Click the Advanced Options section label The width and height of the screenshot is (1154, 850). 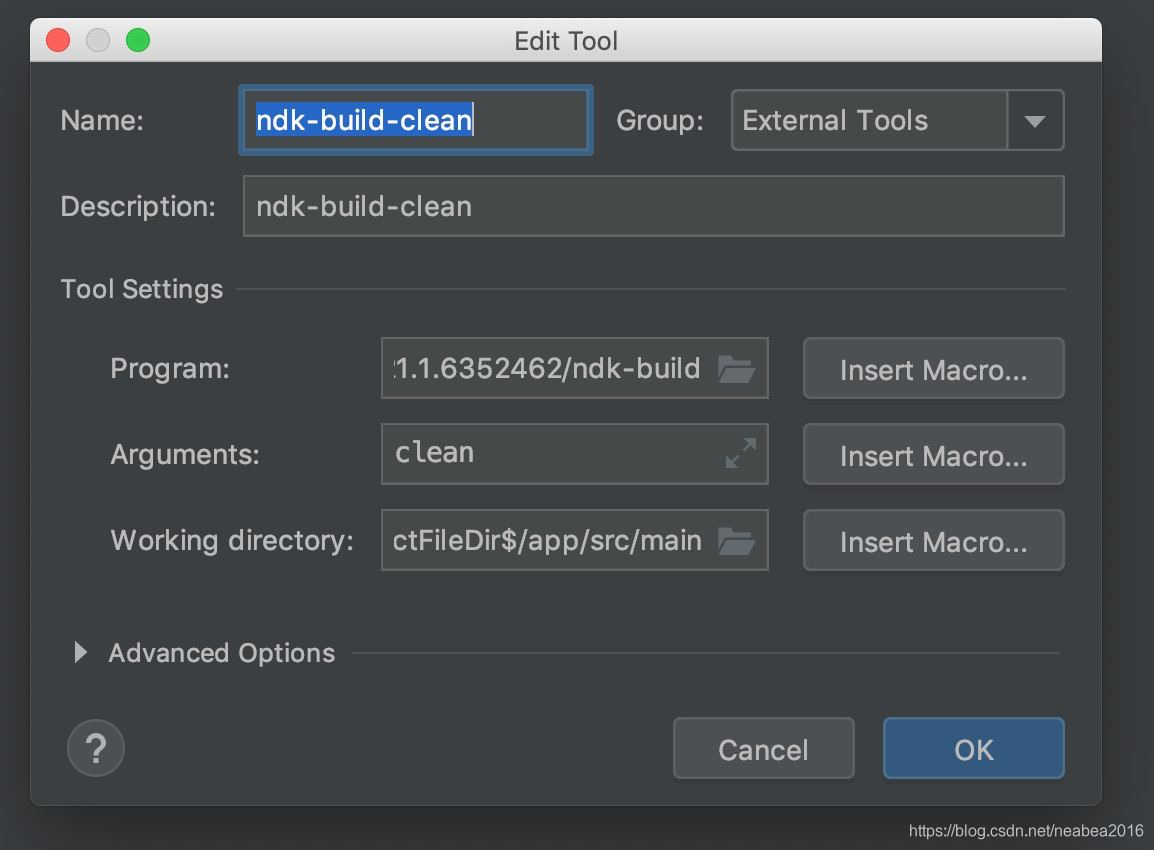click(x=222, y=653)
